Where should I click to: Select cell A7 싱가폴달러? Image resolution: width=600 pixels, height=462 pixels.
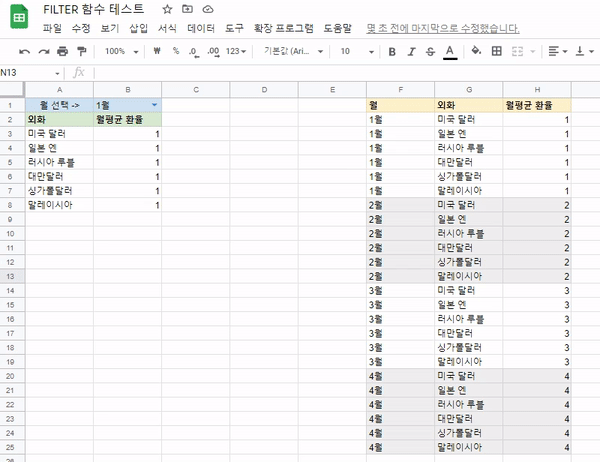tap(59, 191)
